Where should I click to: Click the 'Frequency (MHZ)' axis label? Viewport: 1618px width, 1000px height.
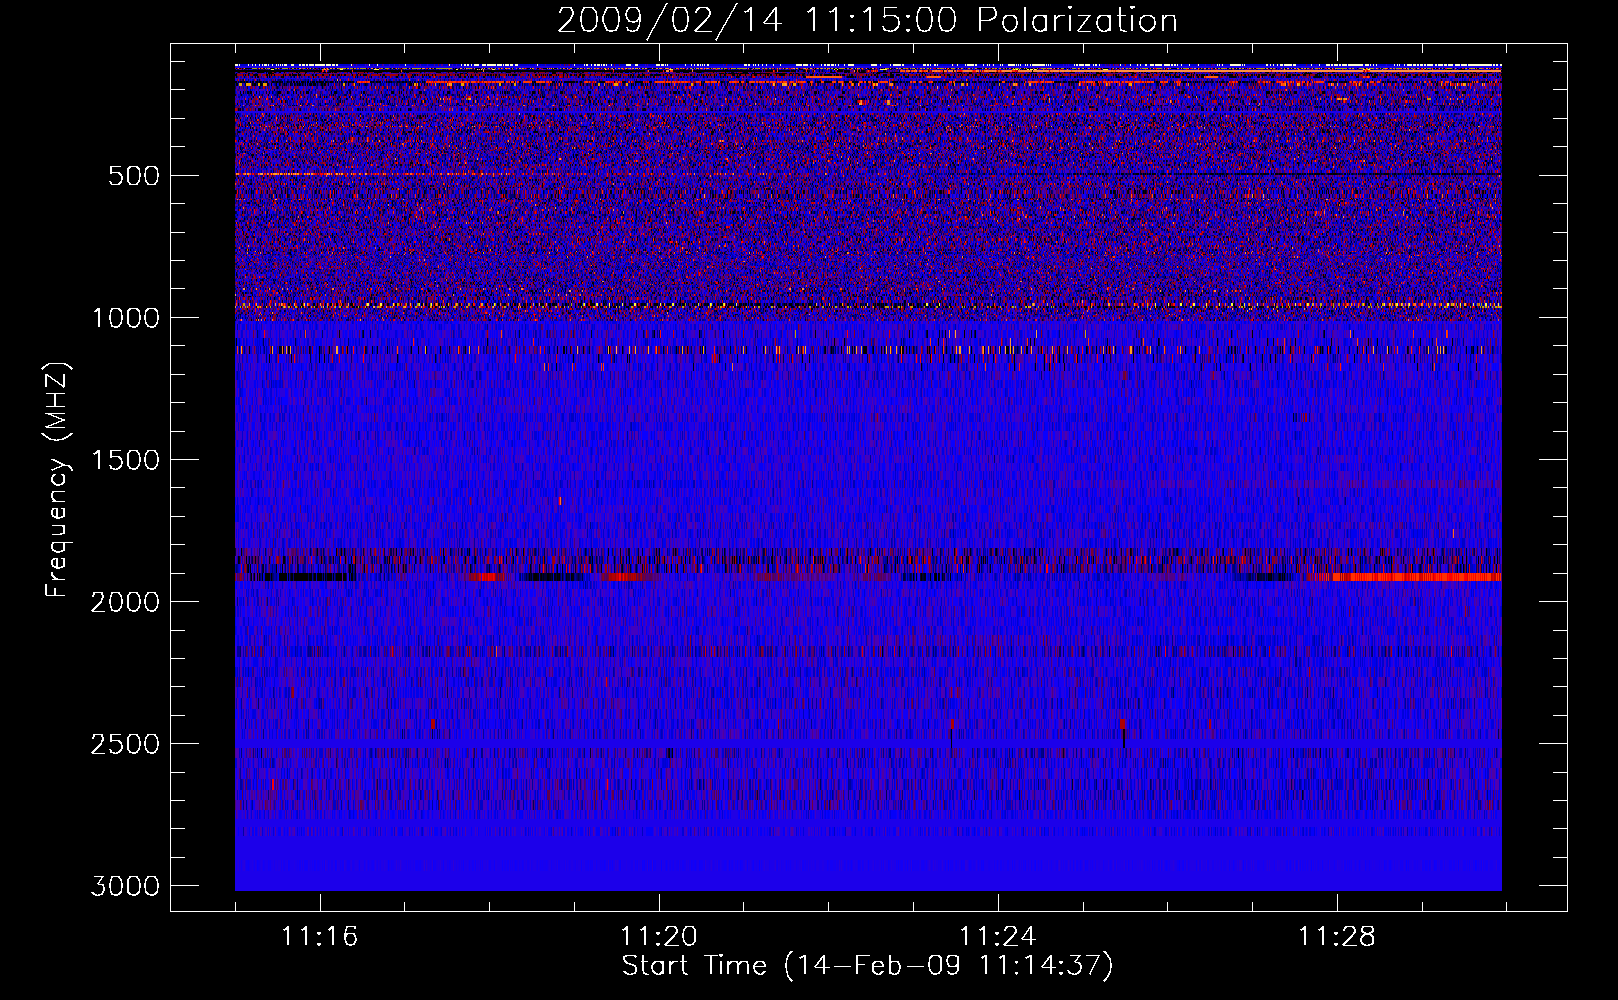pyautogui.click(x=58, y=480)
